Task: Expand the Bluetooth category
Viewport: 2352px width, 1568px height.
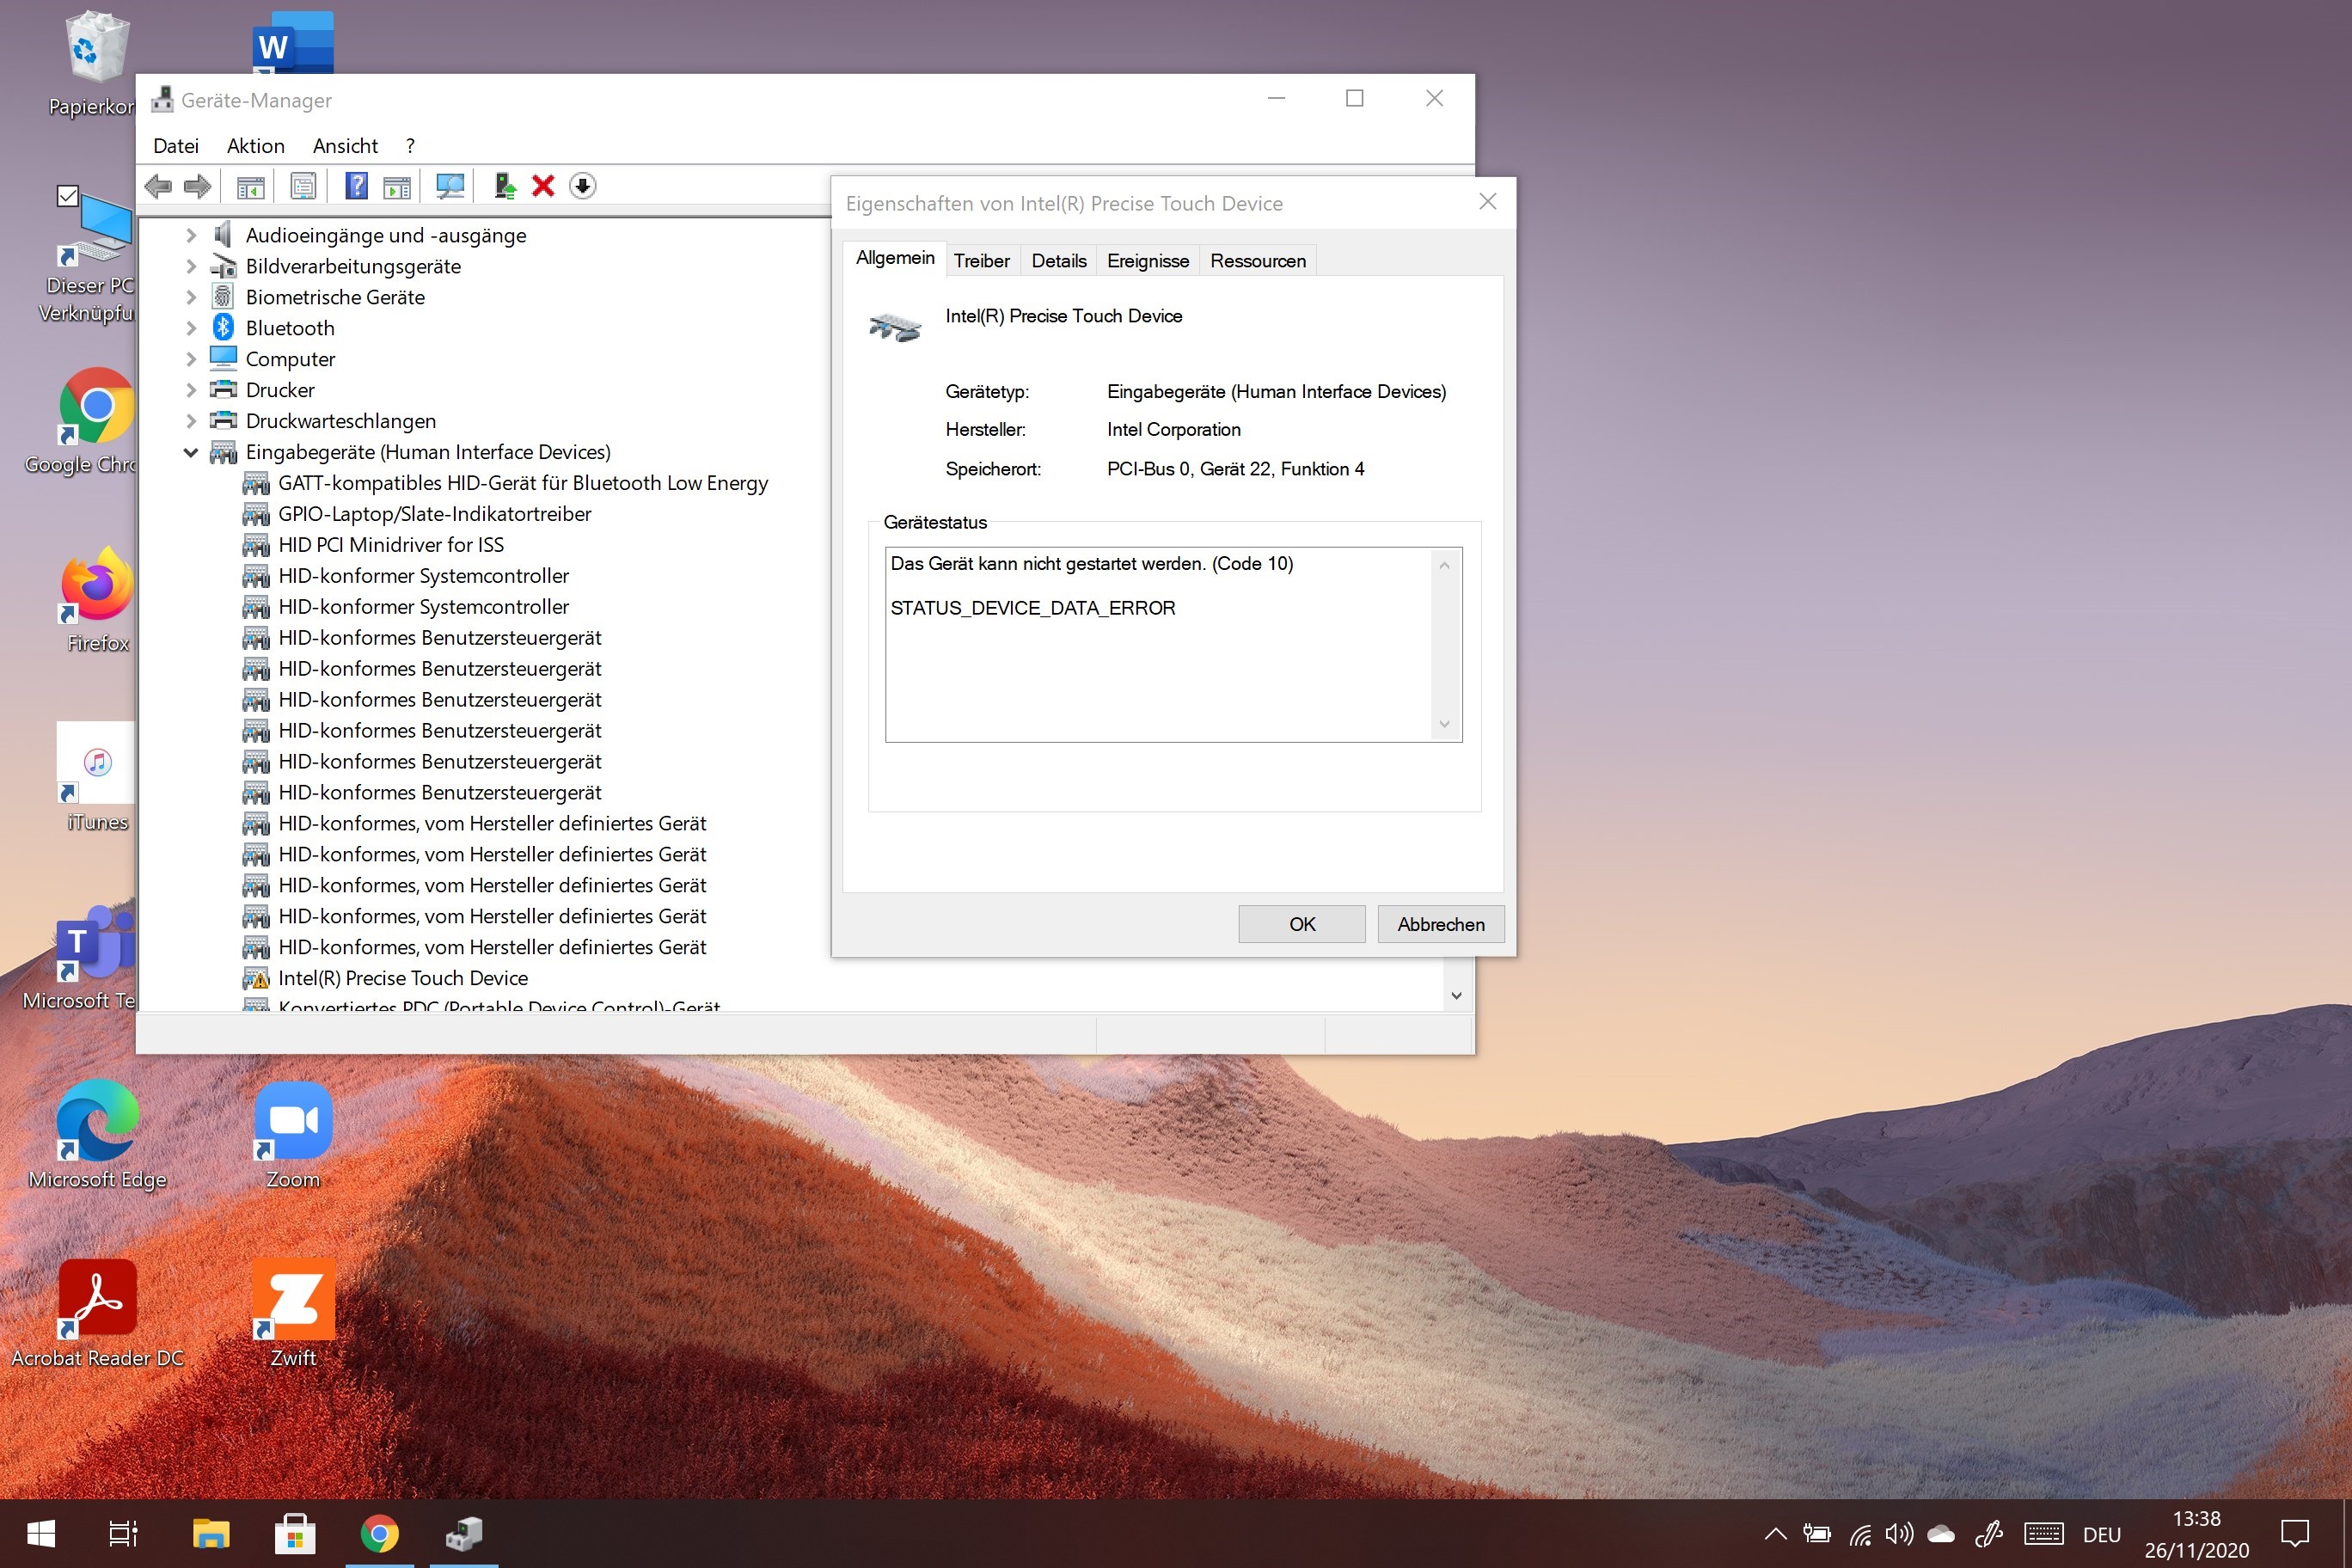Action: 191,328
